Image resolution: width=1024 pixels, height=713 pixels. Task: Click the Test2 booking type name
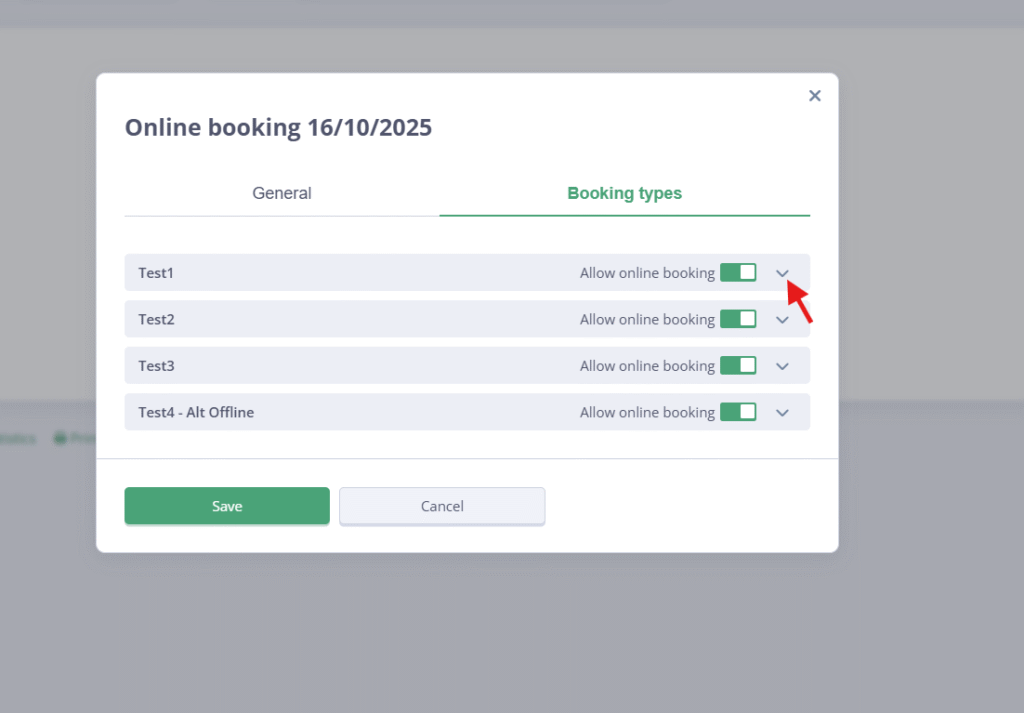[156, 320]
